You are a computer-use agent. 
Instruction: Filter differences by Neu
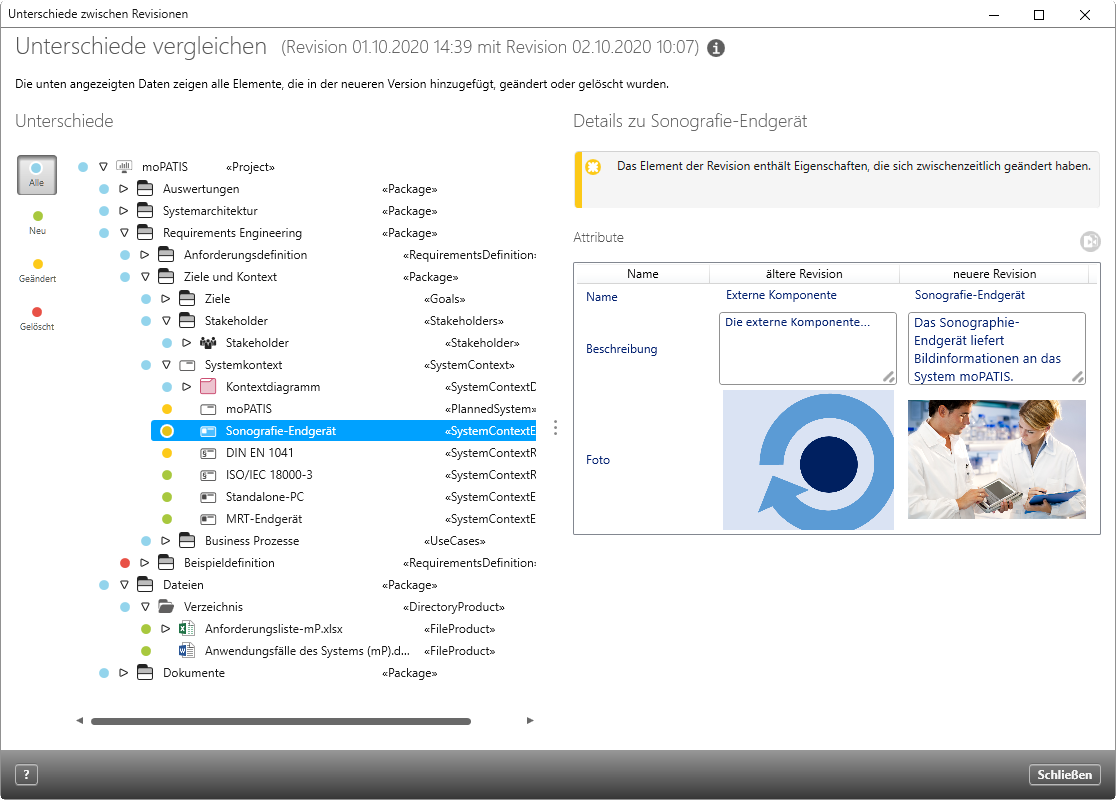[37, 222]
